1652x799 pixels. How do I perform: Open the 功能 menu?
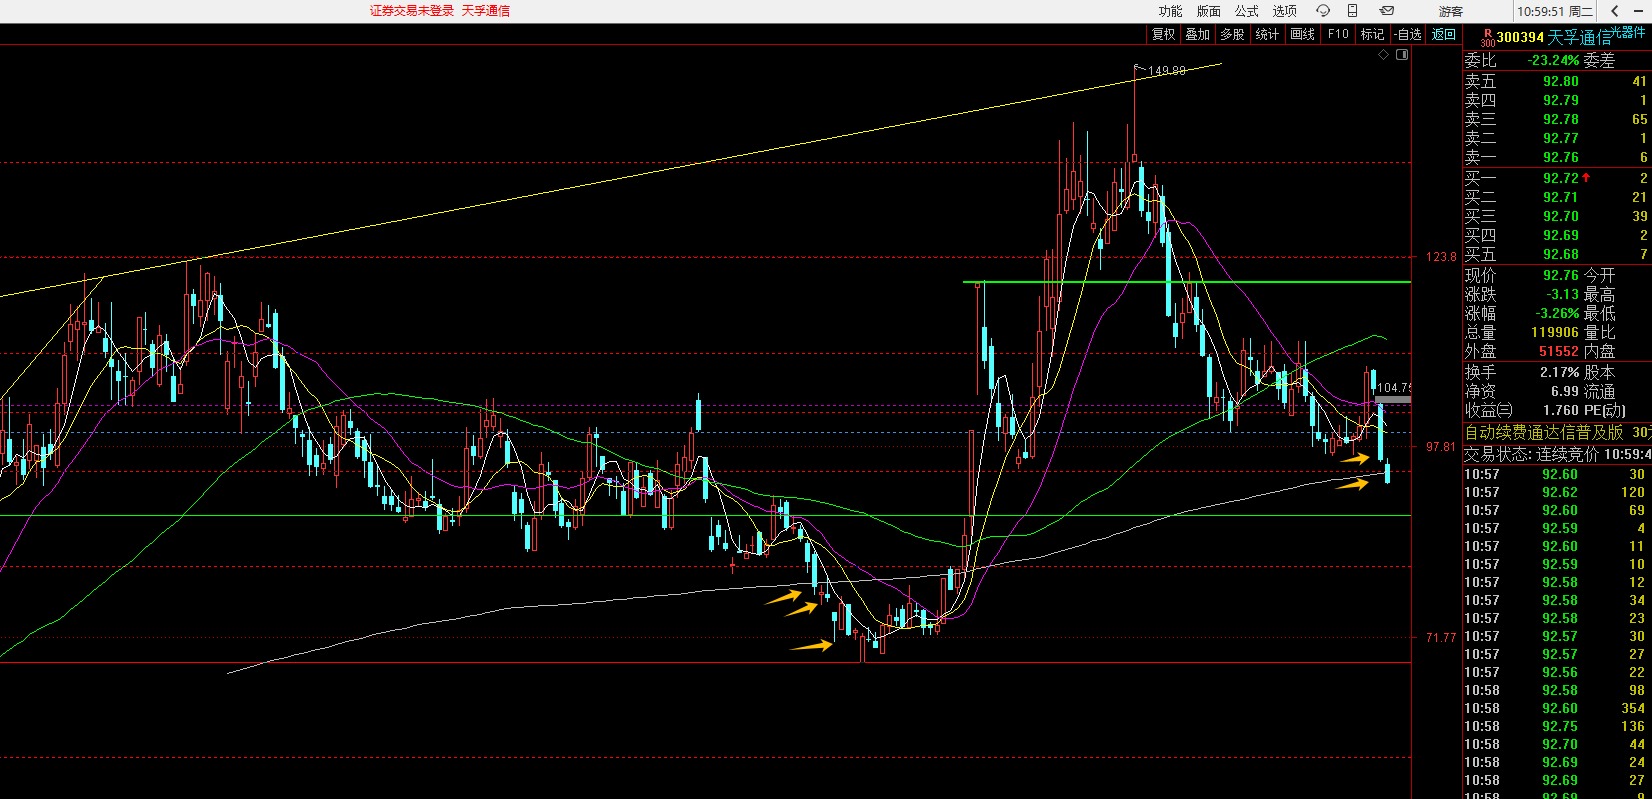pos(1170,11)
